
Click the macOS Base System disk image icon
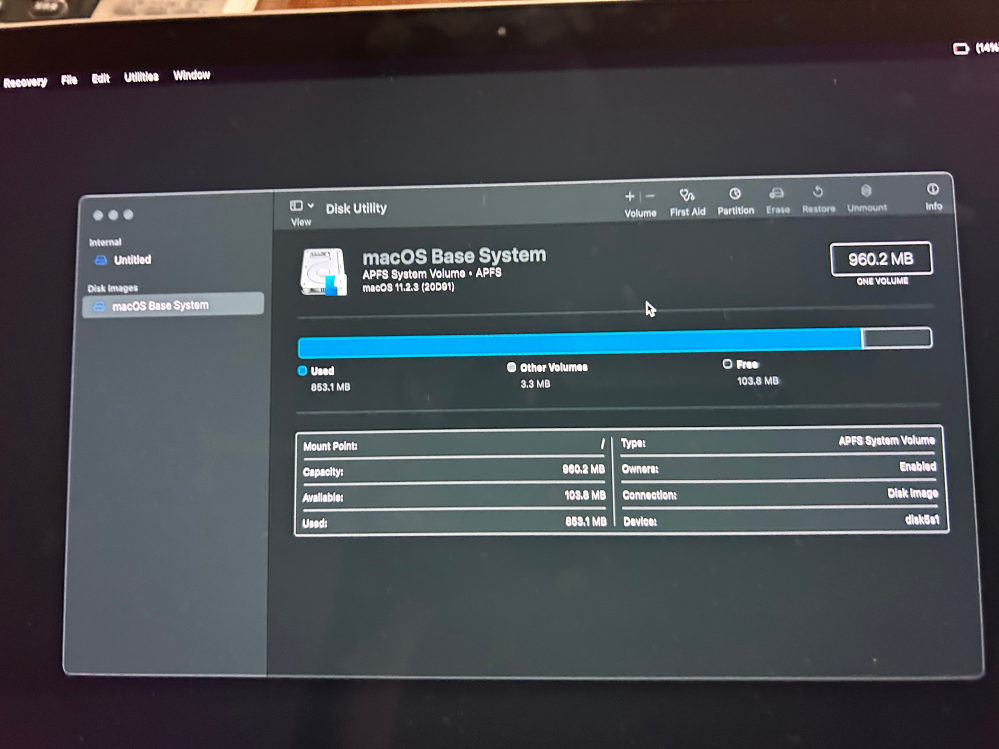324,272
